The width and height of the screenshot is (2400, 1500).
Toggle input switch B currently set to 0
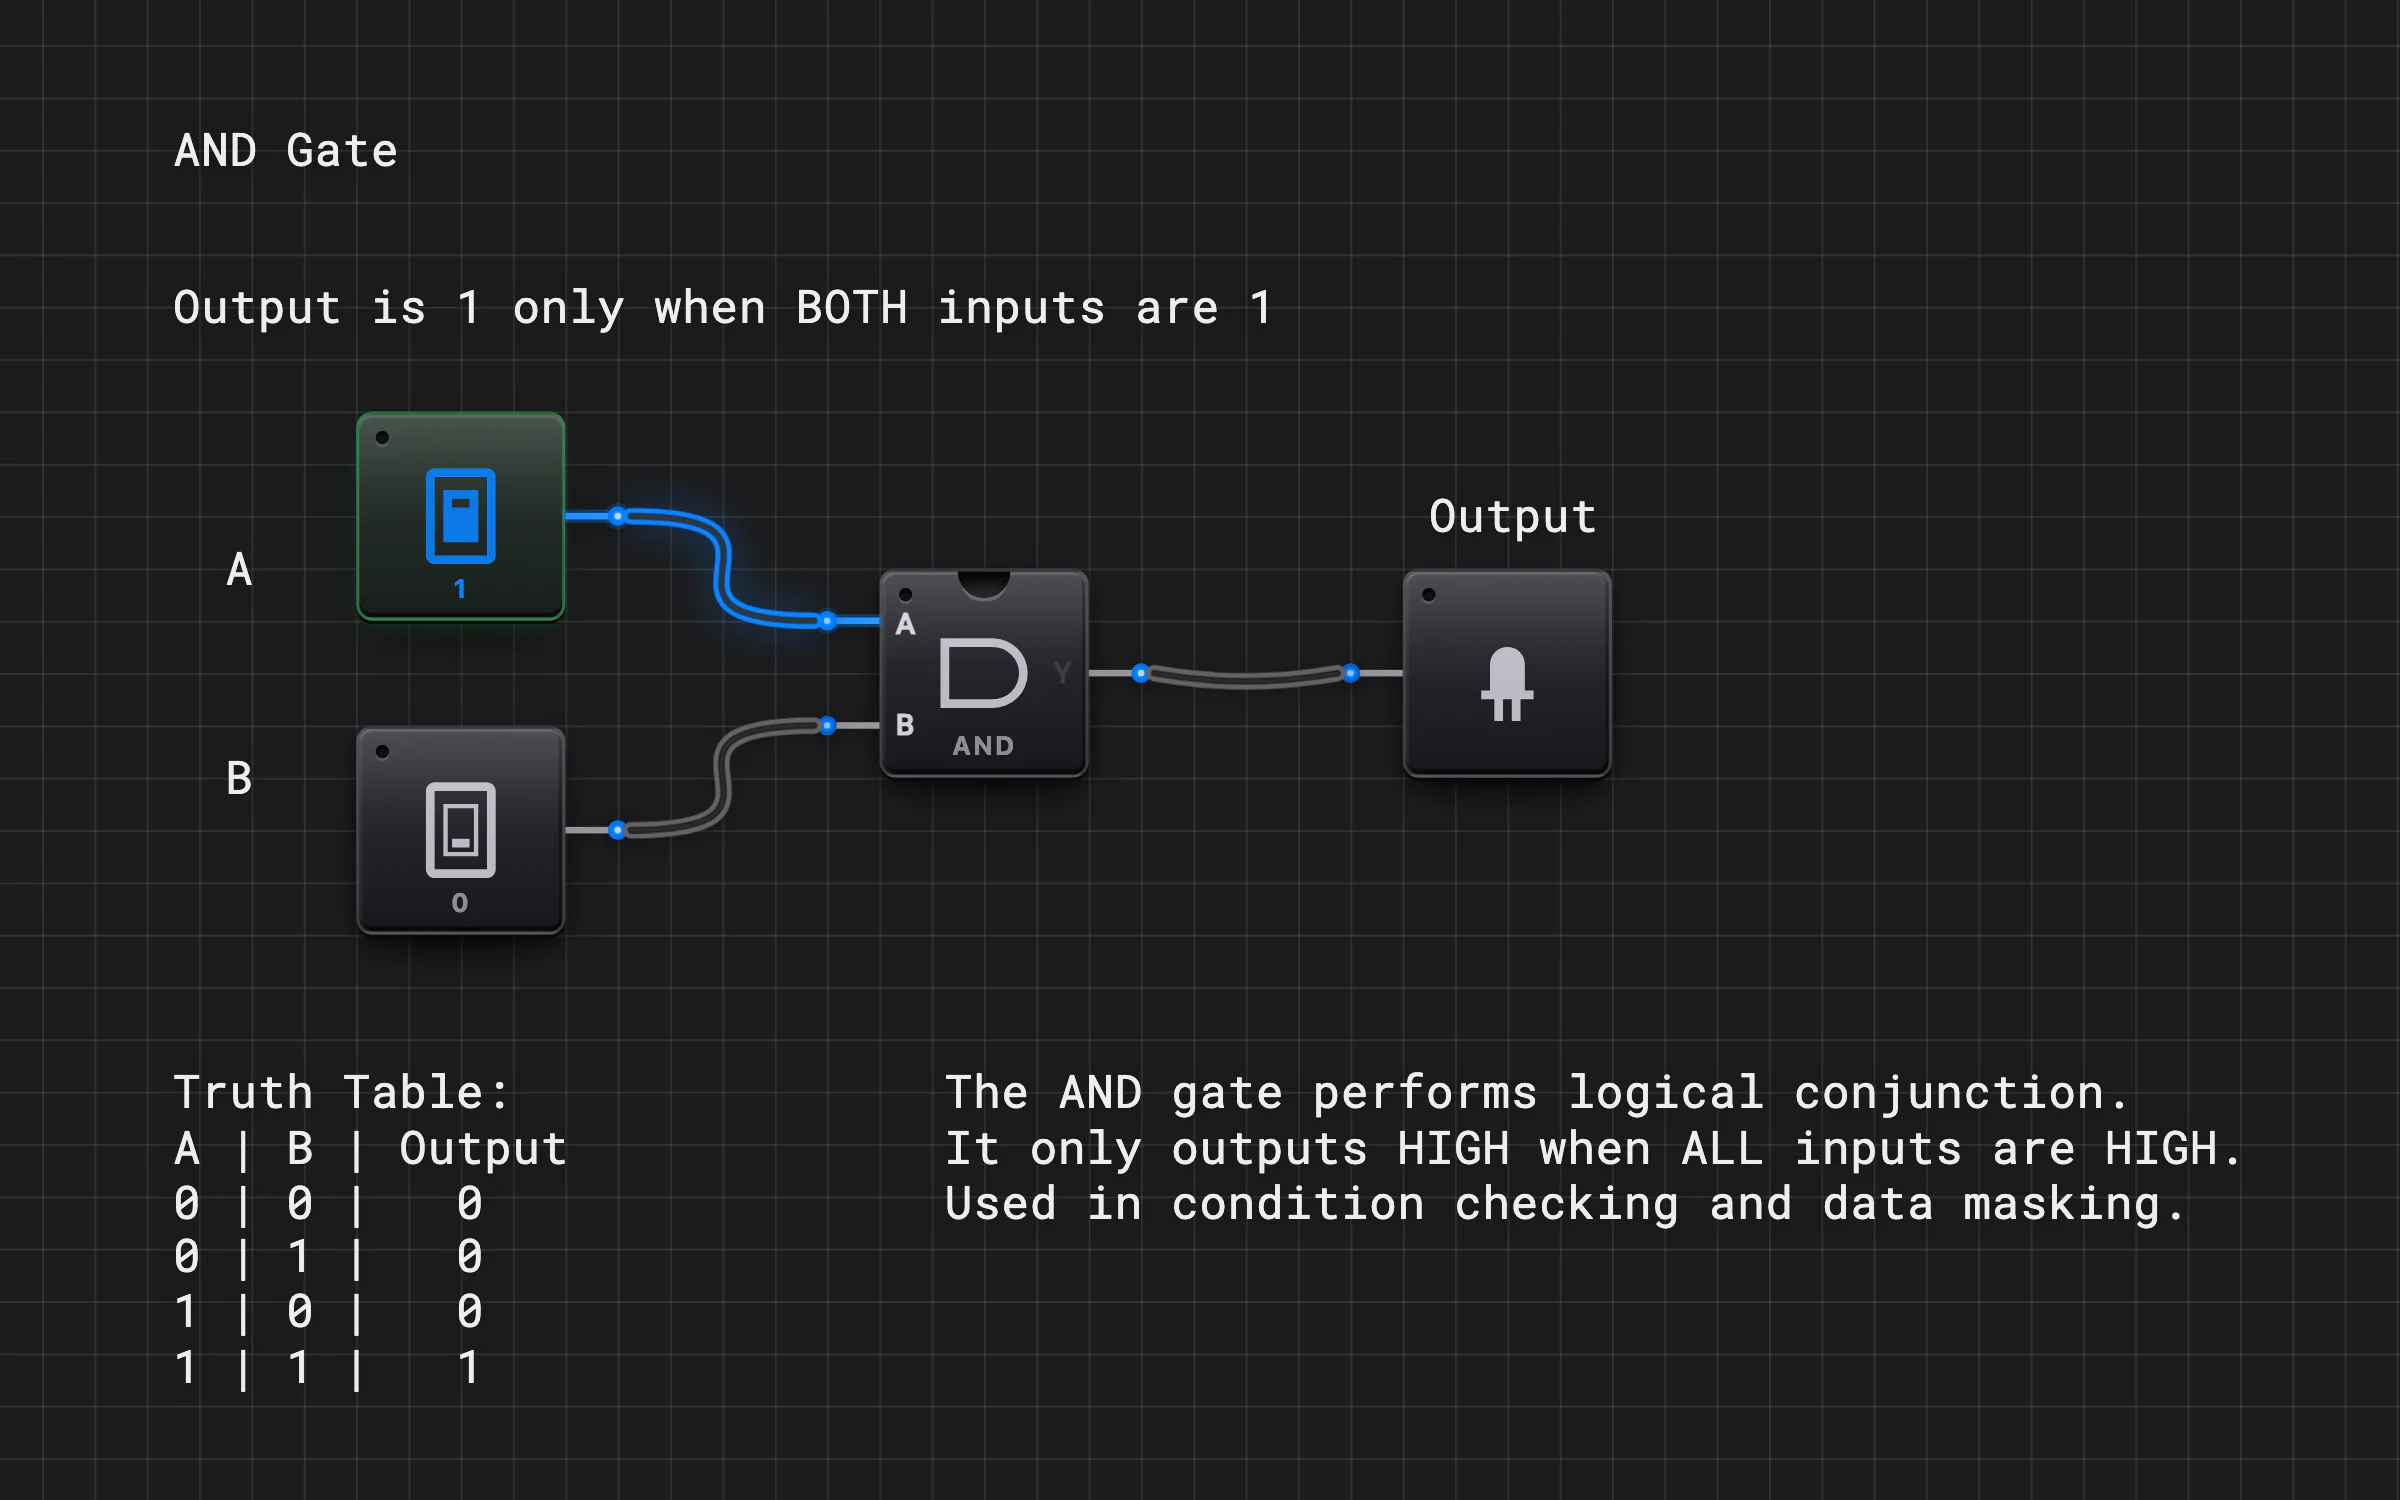(x=461, y=830)
